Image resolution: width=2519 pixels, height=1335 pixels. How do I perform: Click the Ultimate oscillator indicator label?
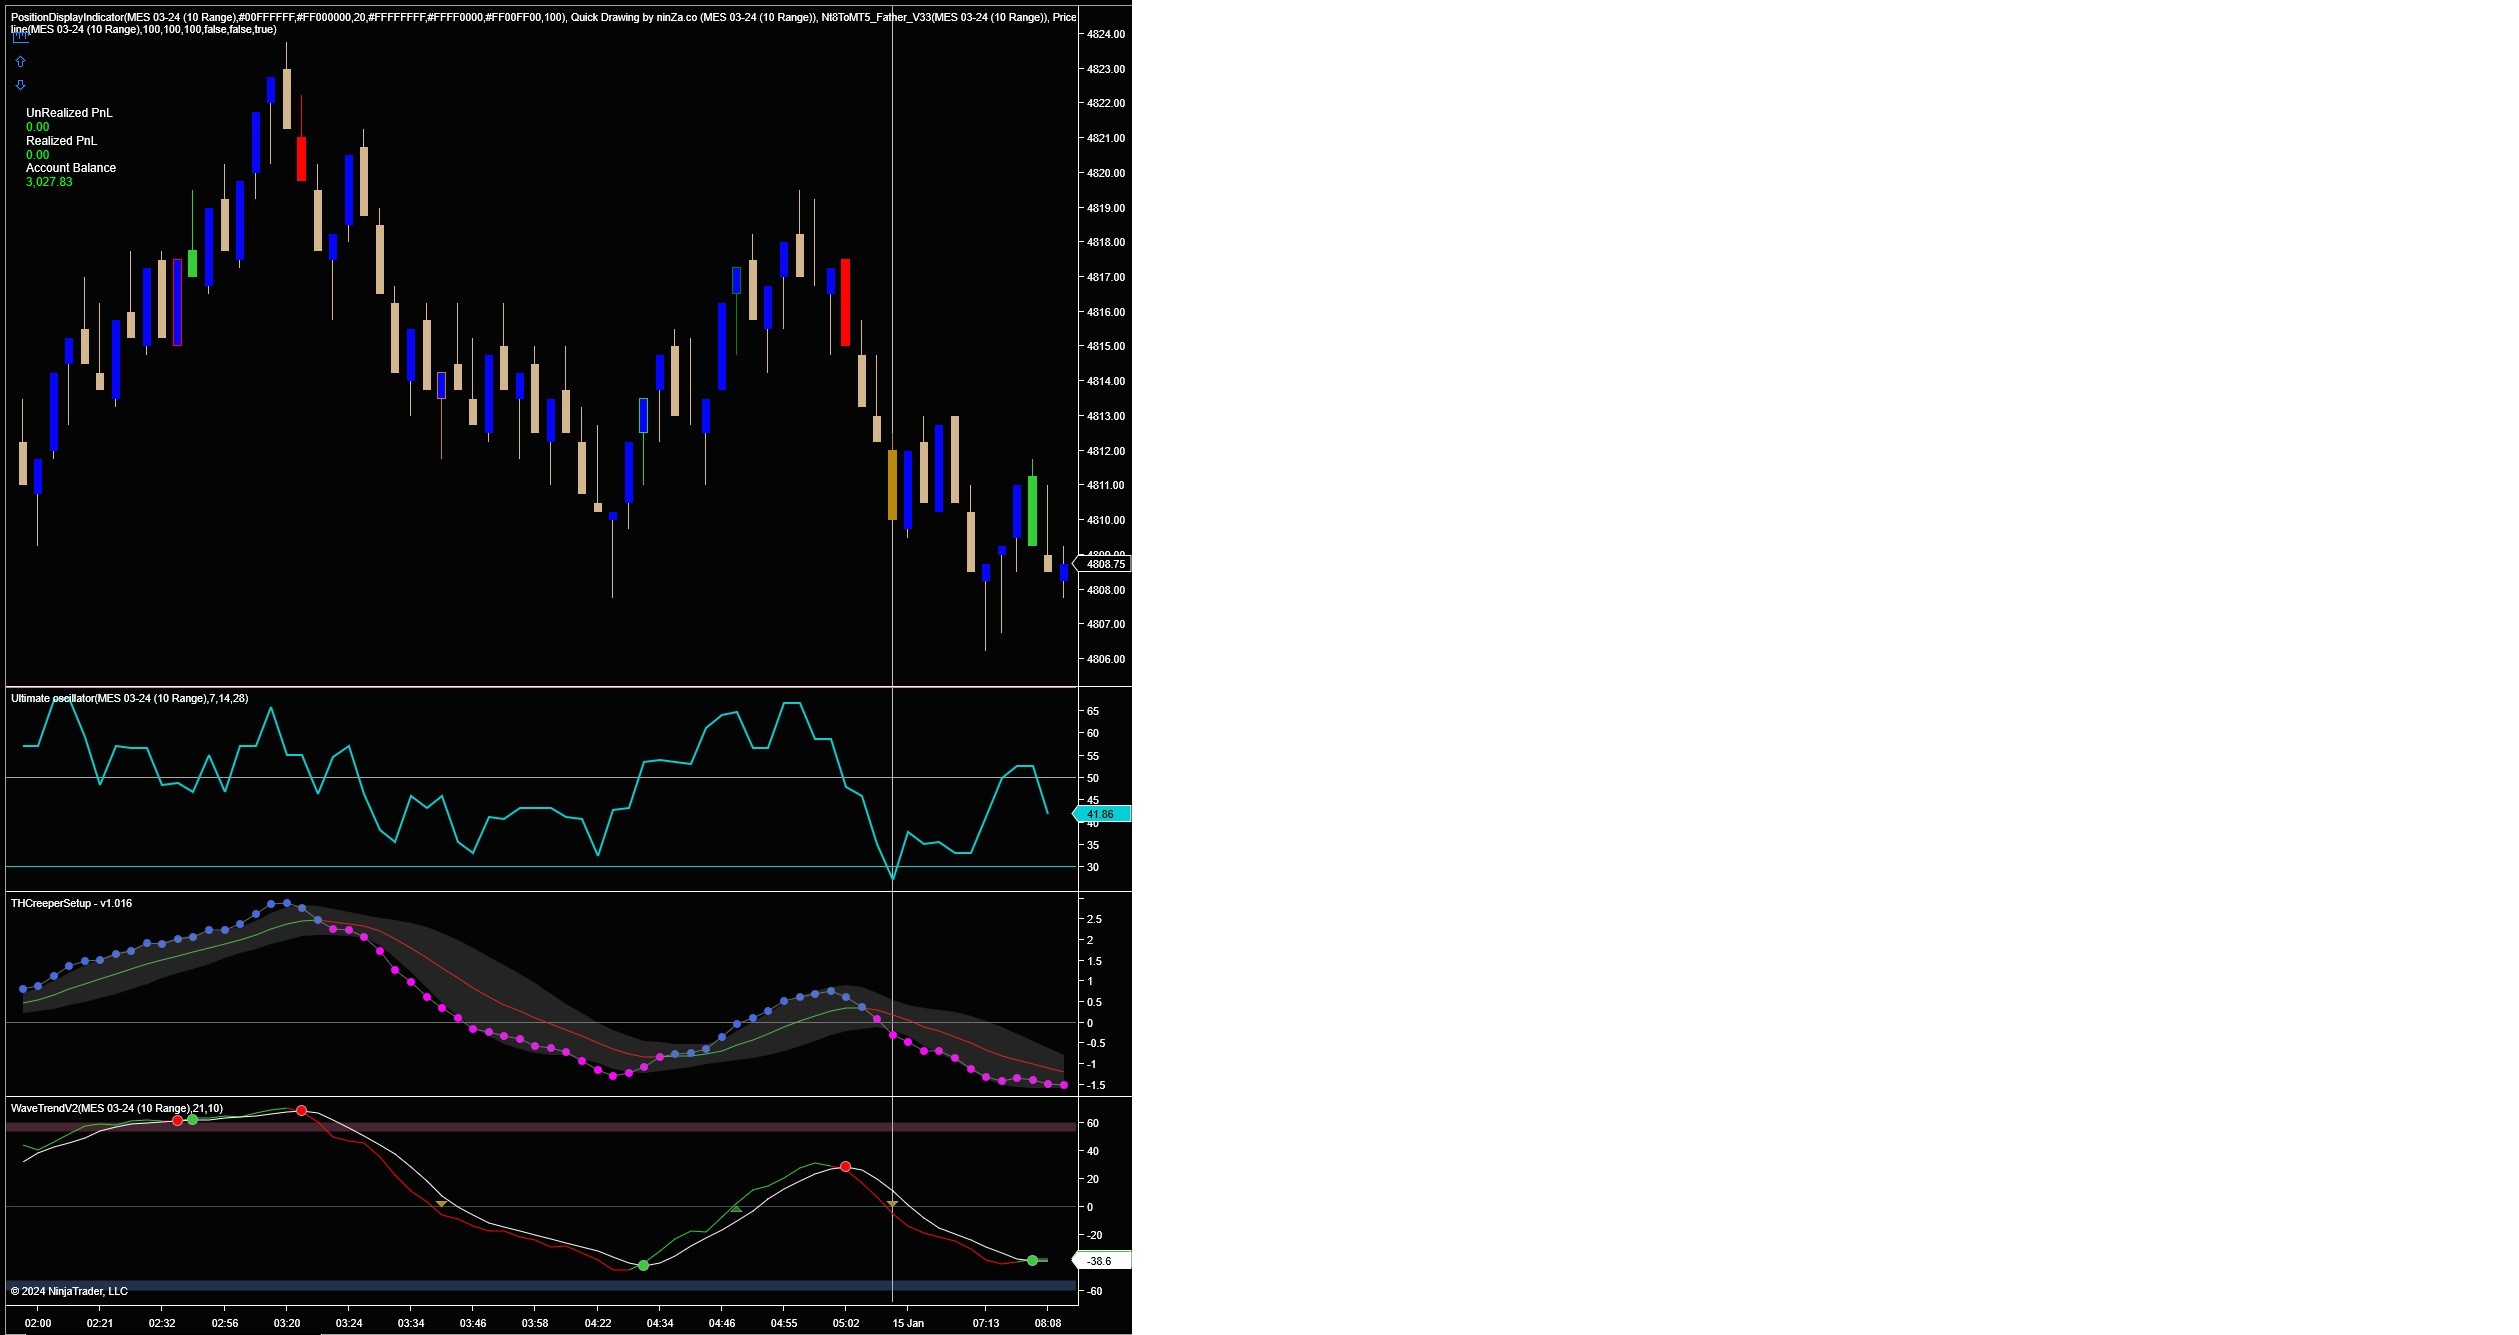click(x=129, y=698)
